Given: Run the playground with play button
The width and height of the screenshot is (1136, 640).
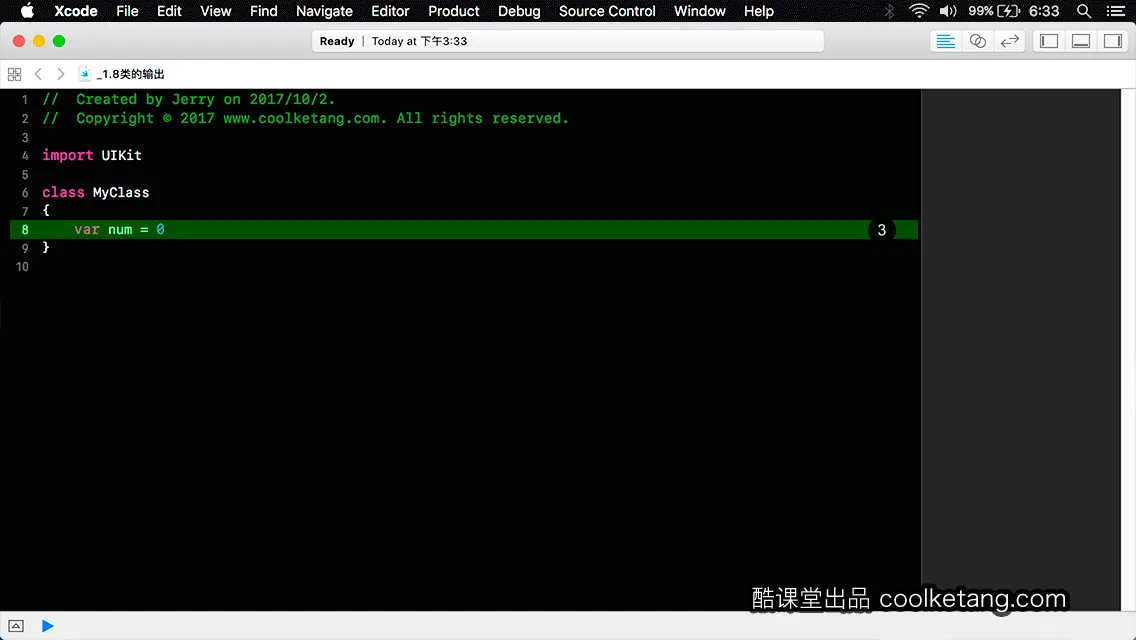Looking at the screenshot, I should click(47, 626).
